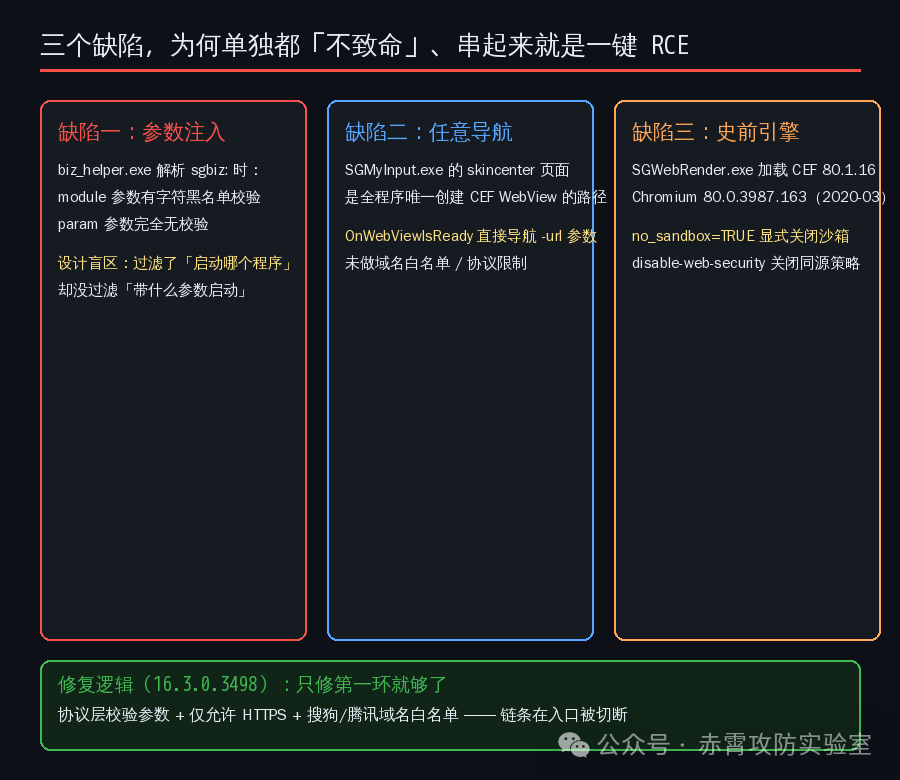Select the orange heading 缺陷三：史前引擎
This screenshot has height=780, width=900.
[716, 132]
